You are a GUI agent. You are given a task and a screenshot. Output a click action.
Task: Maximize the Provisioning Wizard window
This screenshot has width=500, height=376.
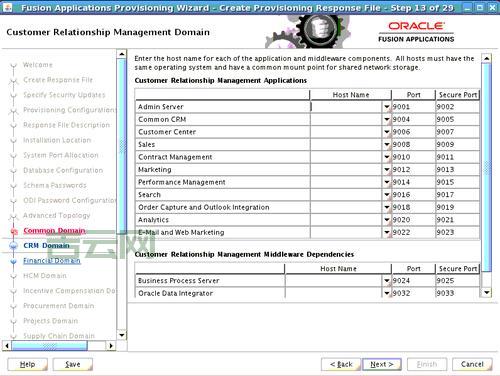pos(480,7)
